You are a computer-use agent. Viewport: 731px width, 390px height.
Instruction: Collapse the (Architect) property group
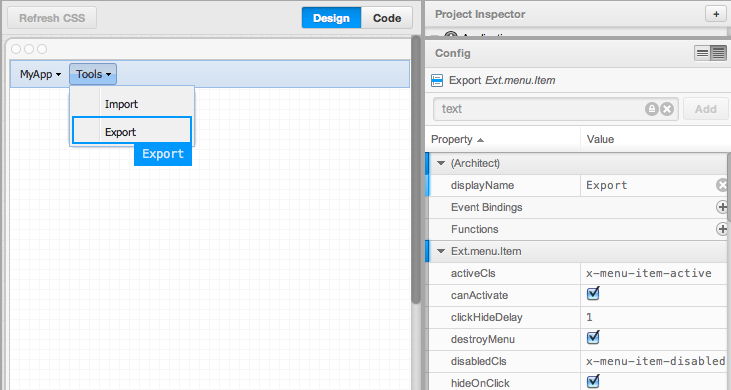441,163
